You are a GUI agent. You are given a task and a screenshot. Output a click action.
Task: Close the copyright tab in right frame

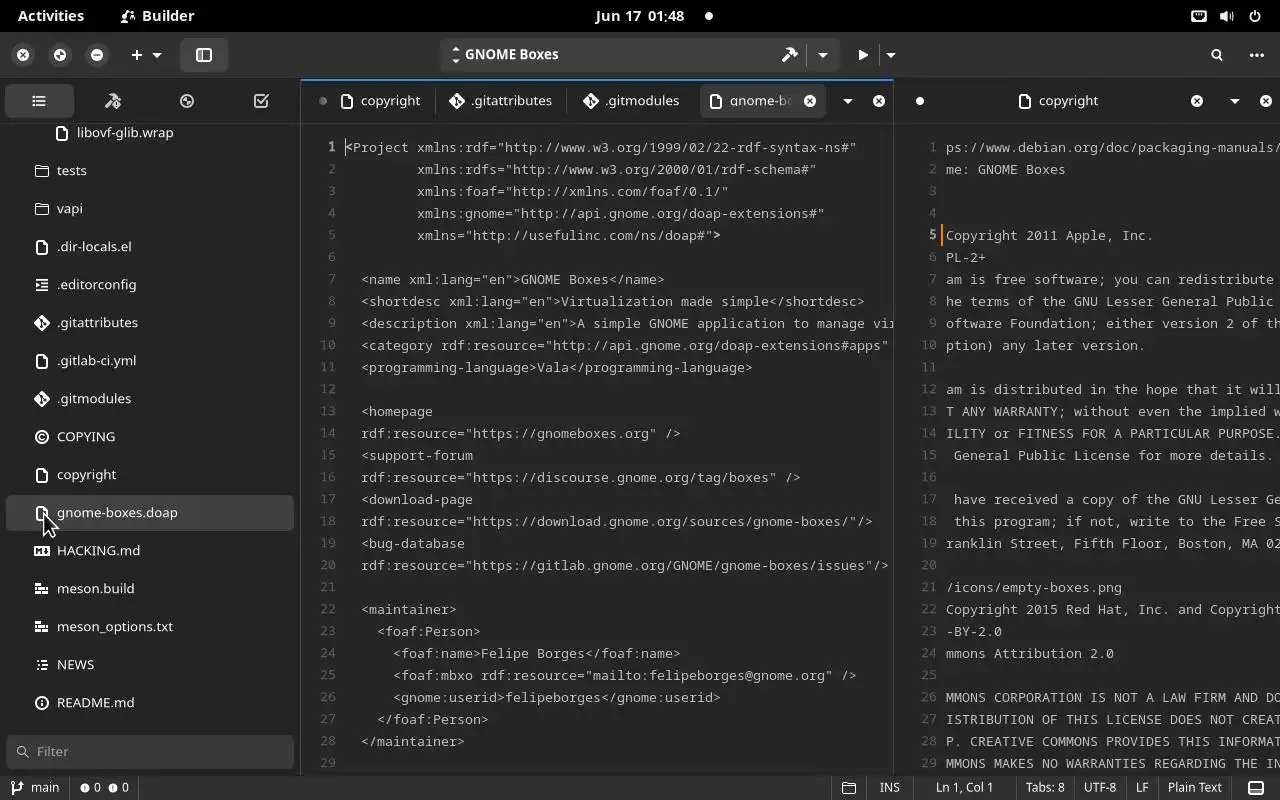click(1197, 101)
